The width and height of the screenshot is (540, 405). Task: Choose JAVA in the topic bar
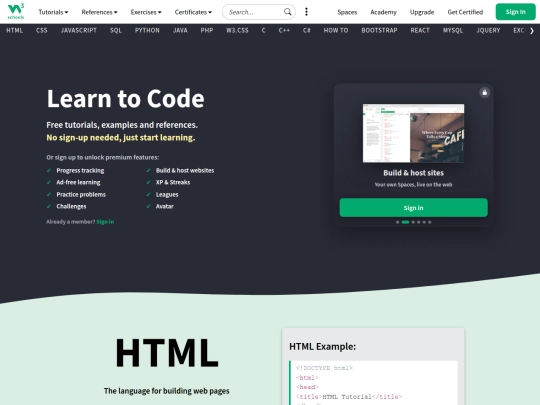[180, 30]
